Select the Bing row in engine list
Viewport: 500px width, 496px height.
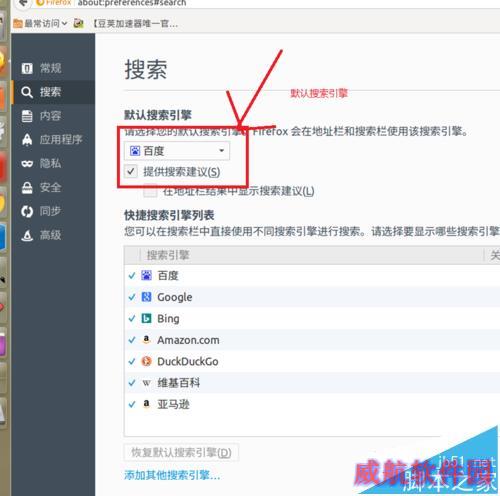click(x=312, y=318)
